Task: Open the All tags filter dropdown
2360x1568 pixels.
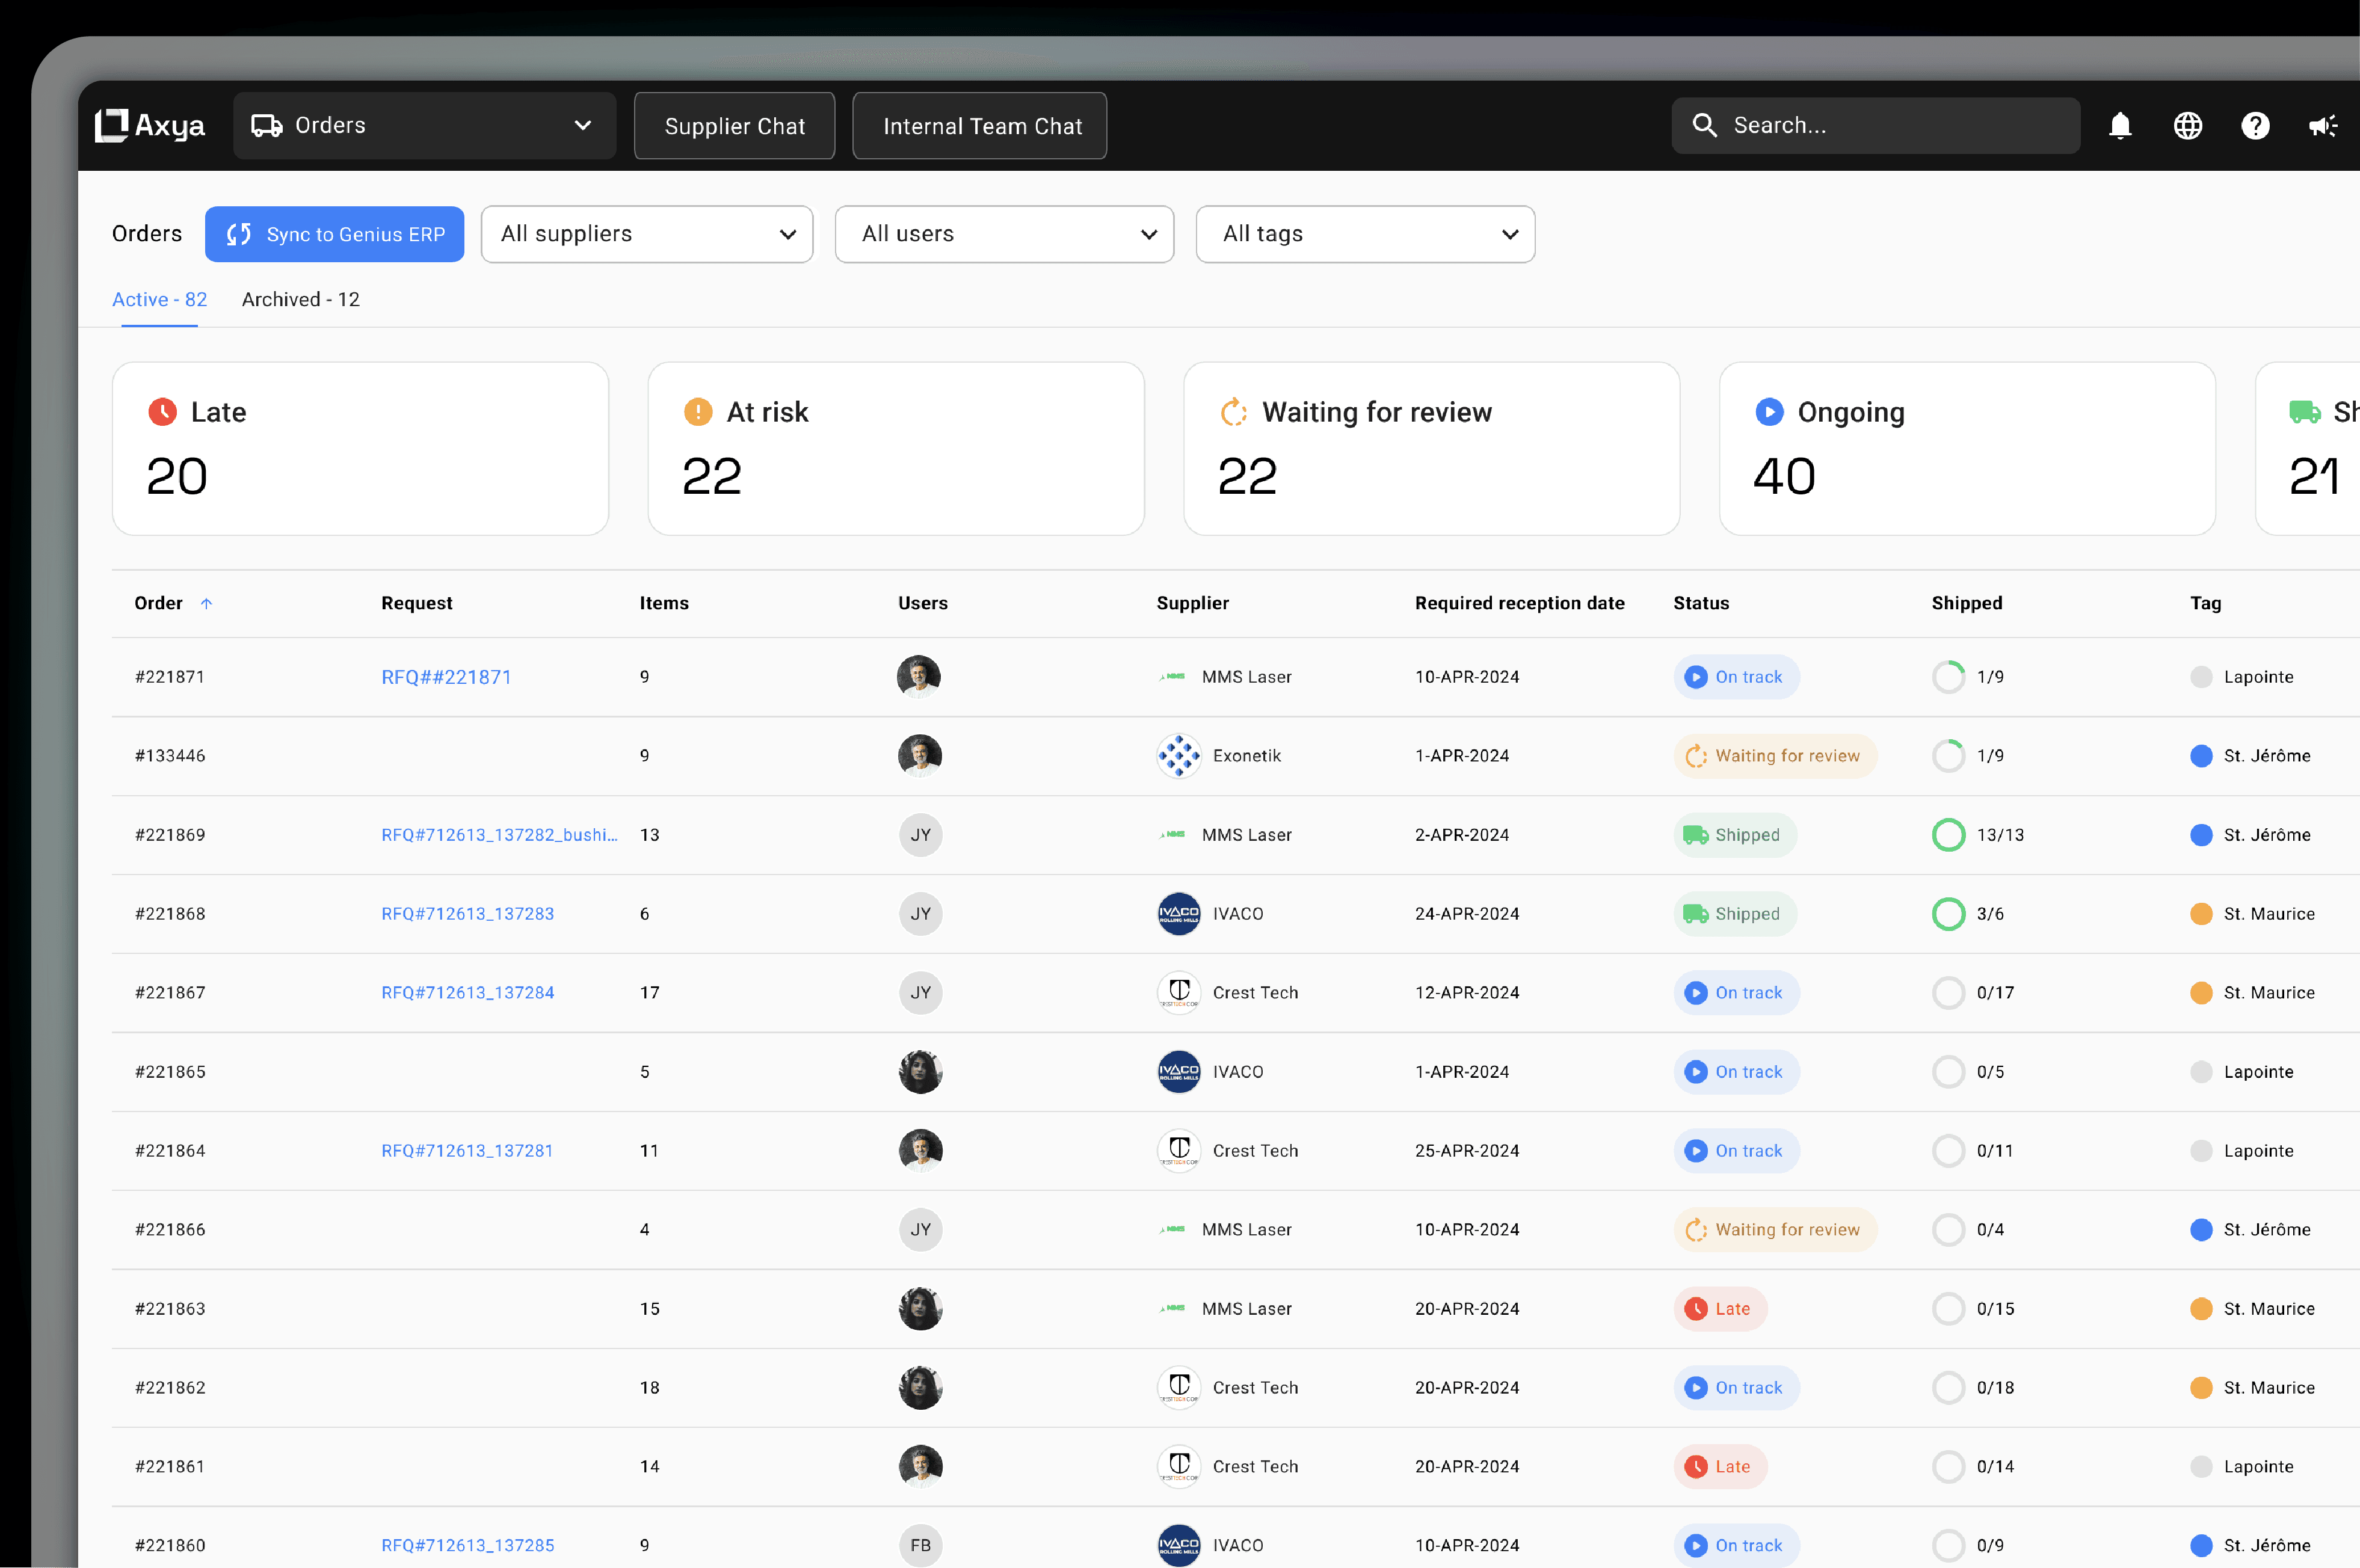Action: point(1364,234)
